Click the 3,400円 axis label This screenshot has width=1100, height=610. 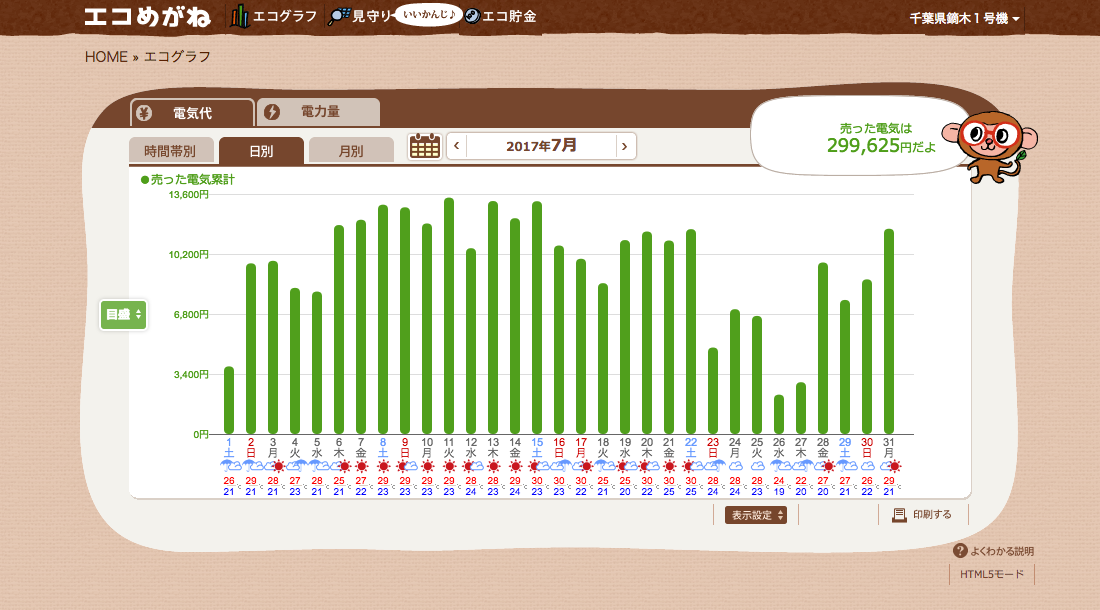(192, 374)
